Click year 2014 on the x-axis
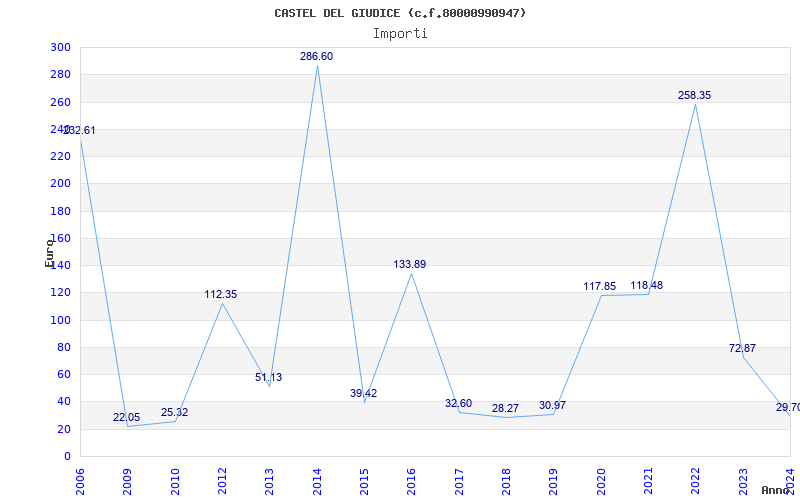 [316, 482]
